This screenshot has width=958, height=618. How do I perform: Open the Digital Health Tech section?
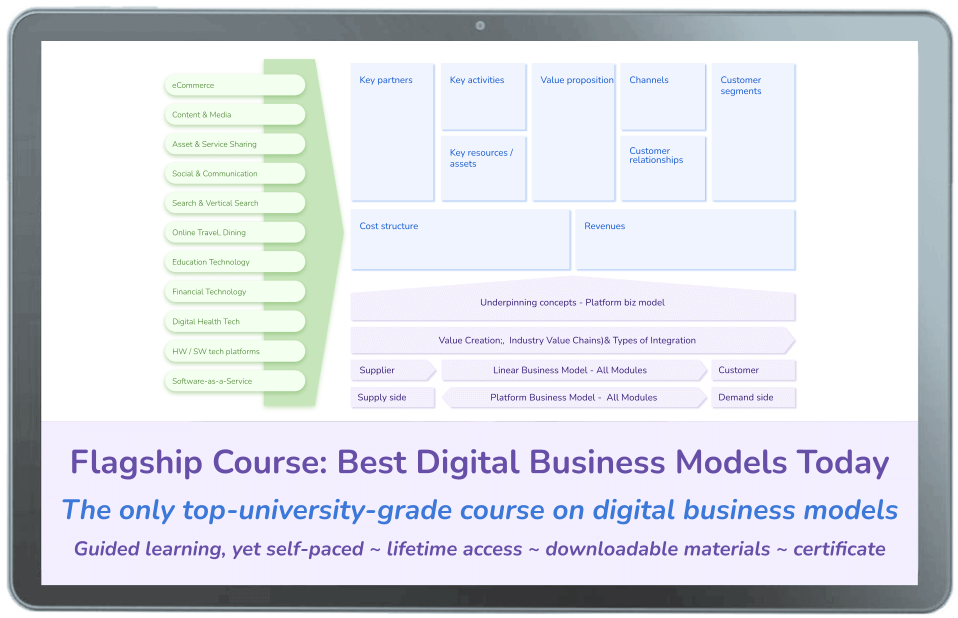[x=234, y=321]
